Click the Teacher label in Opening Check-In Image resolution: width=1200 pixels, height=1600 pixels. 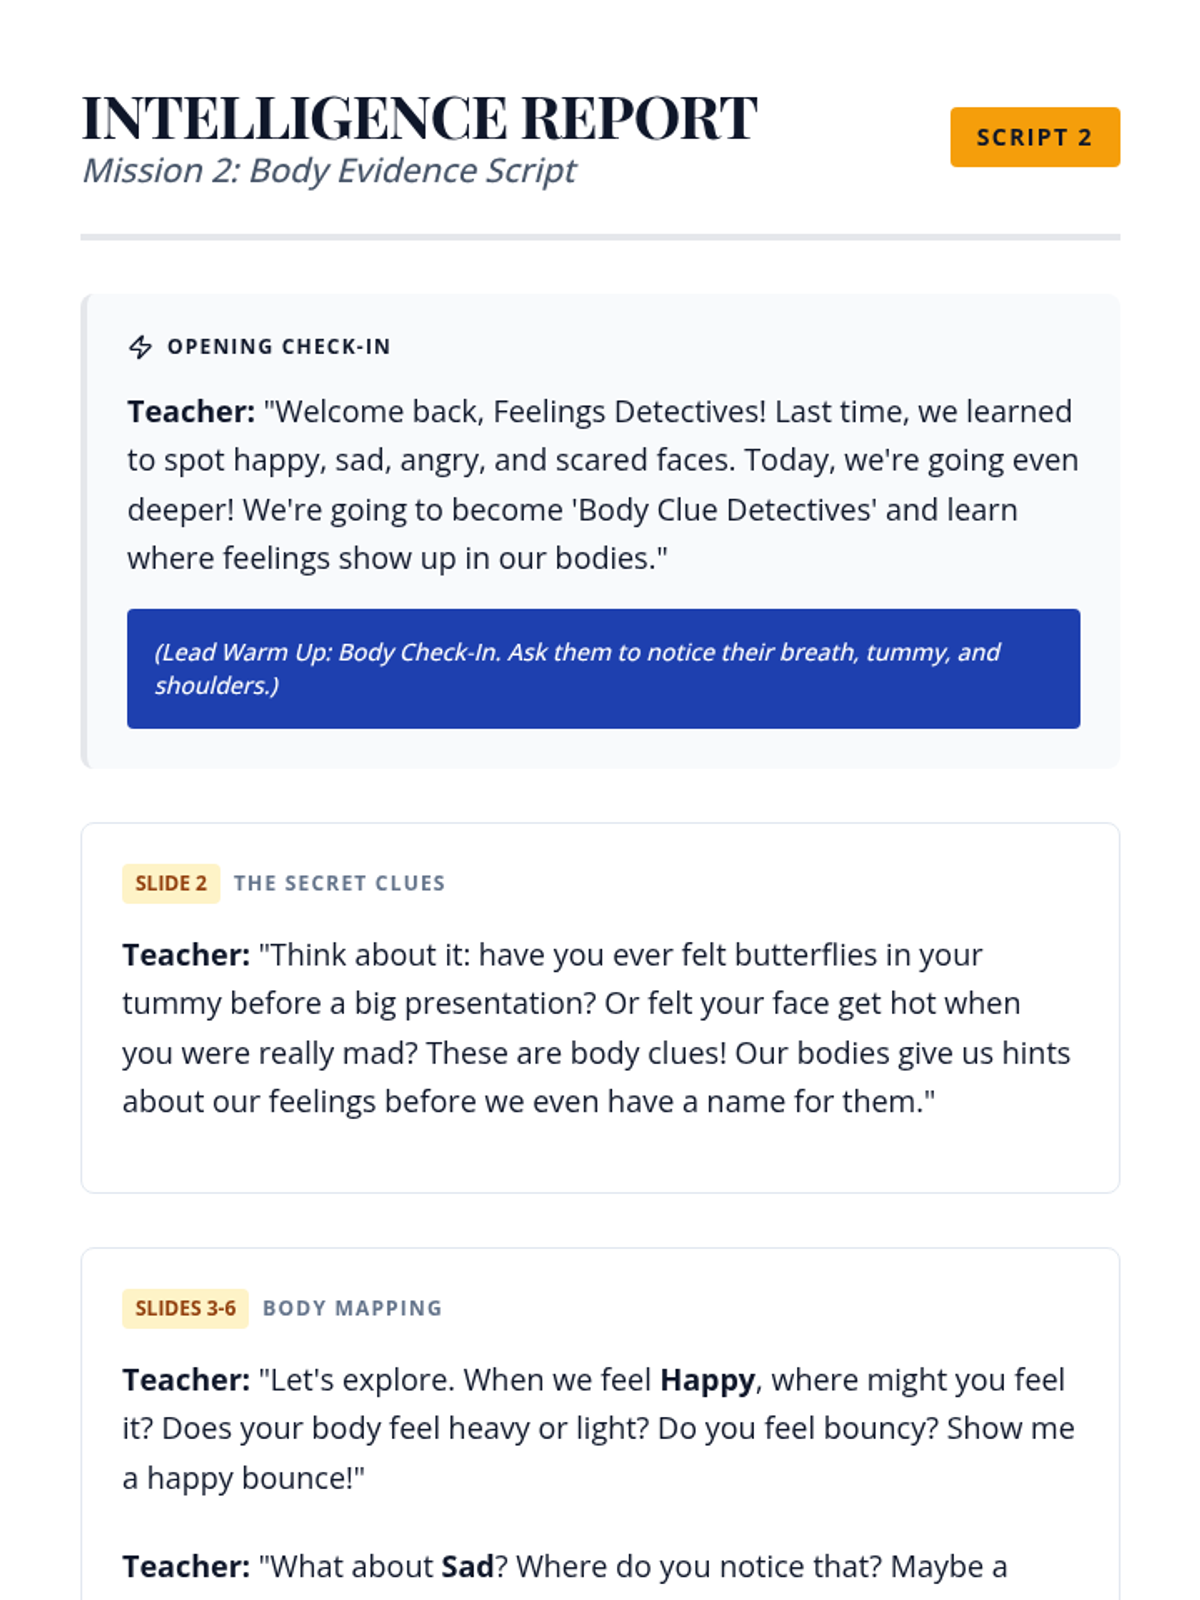191,412
